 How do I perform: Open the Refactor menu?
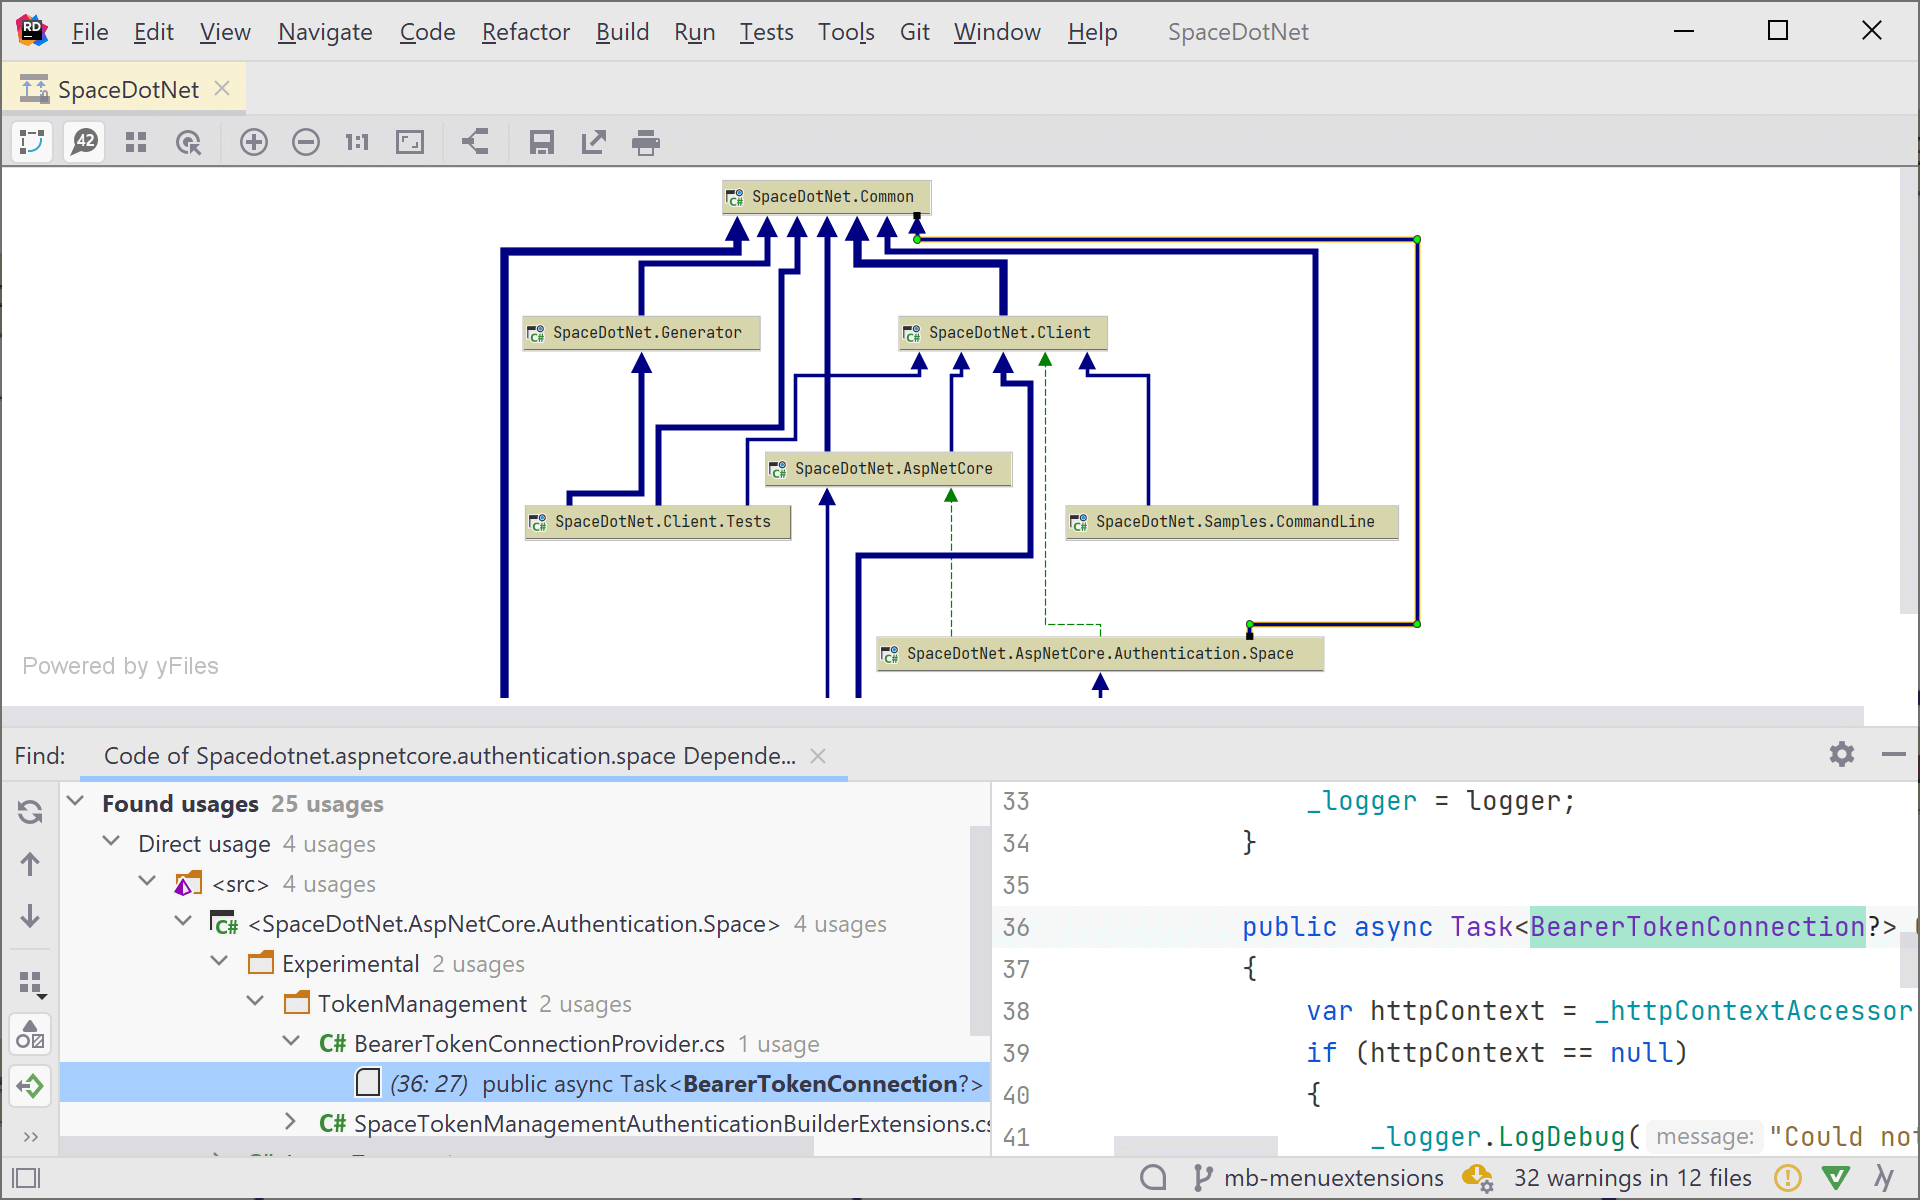[526, 32]
